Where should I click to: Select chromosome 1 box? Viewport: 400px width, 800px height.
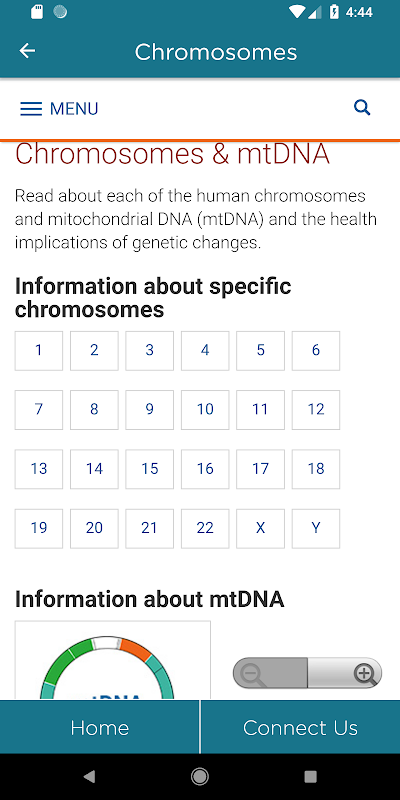pos(39,351)
